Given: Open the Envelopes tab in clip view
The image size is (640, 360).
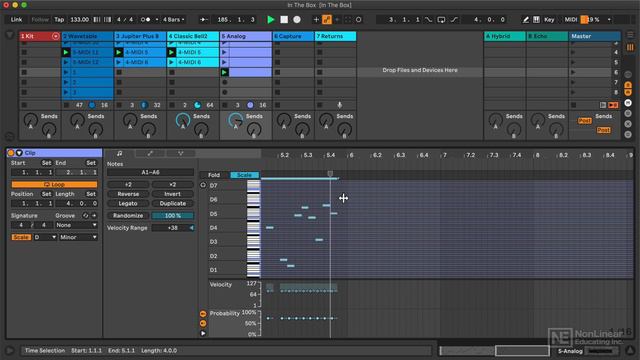Looking at the screenshot, I should pyautogui.click(x=150, y=153).
